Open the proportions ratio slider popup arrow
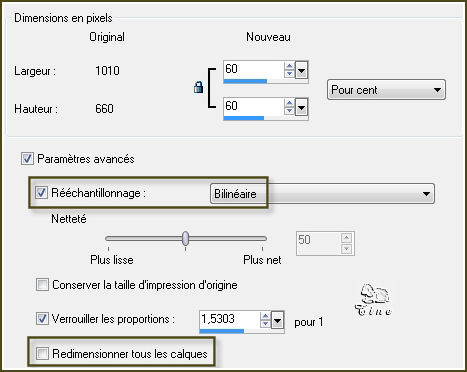The image size is (467, 372). coord(277,320)
